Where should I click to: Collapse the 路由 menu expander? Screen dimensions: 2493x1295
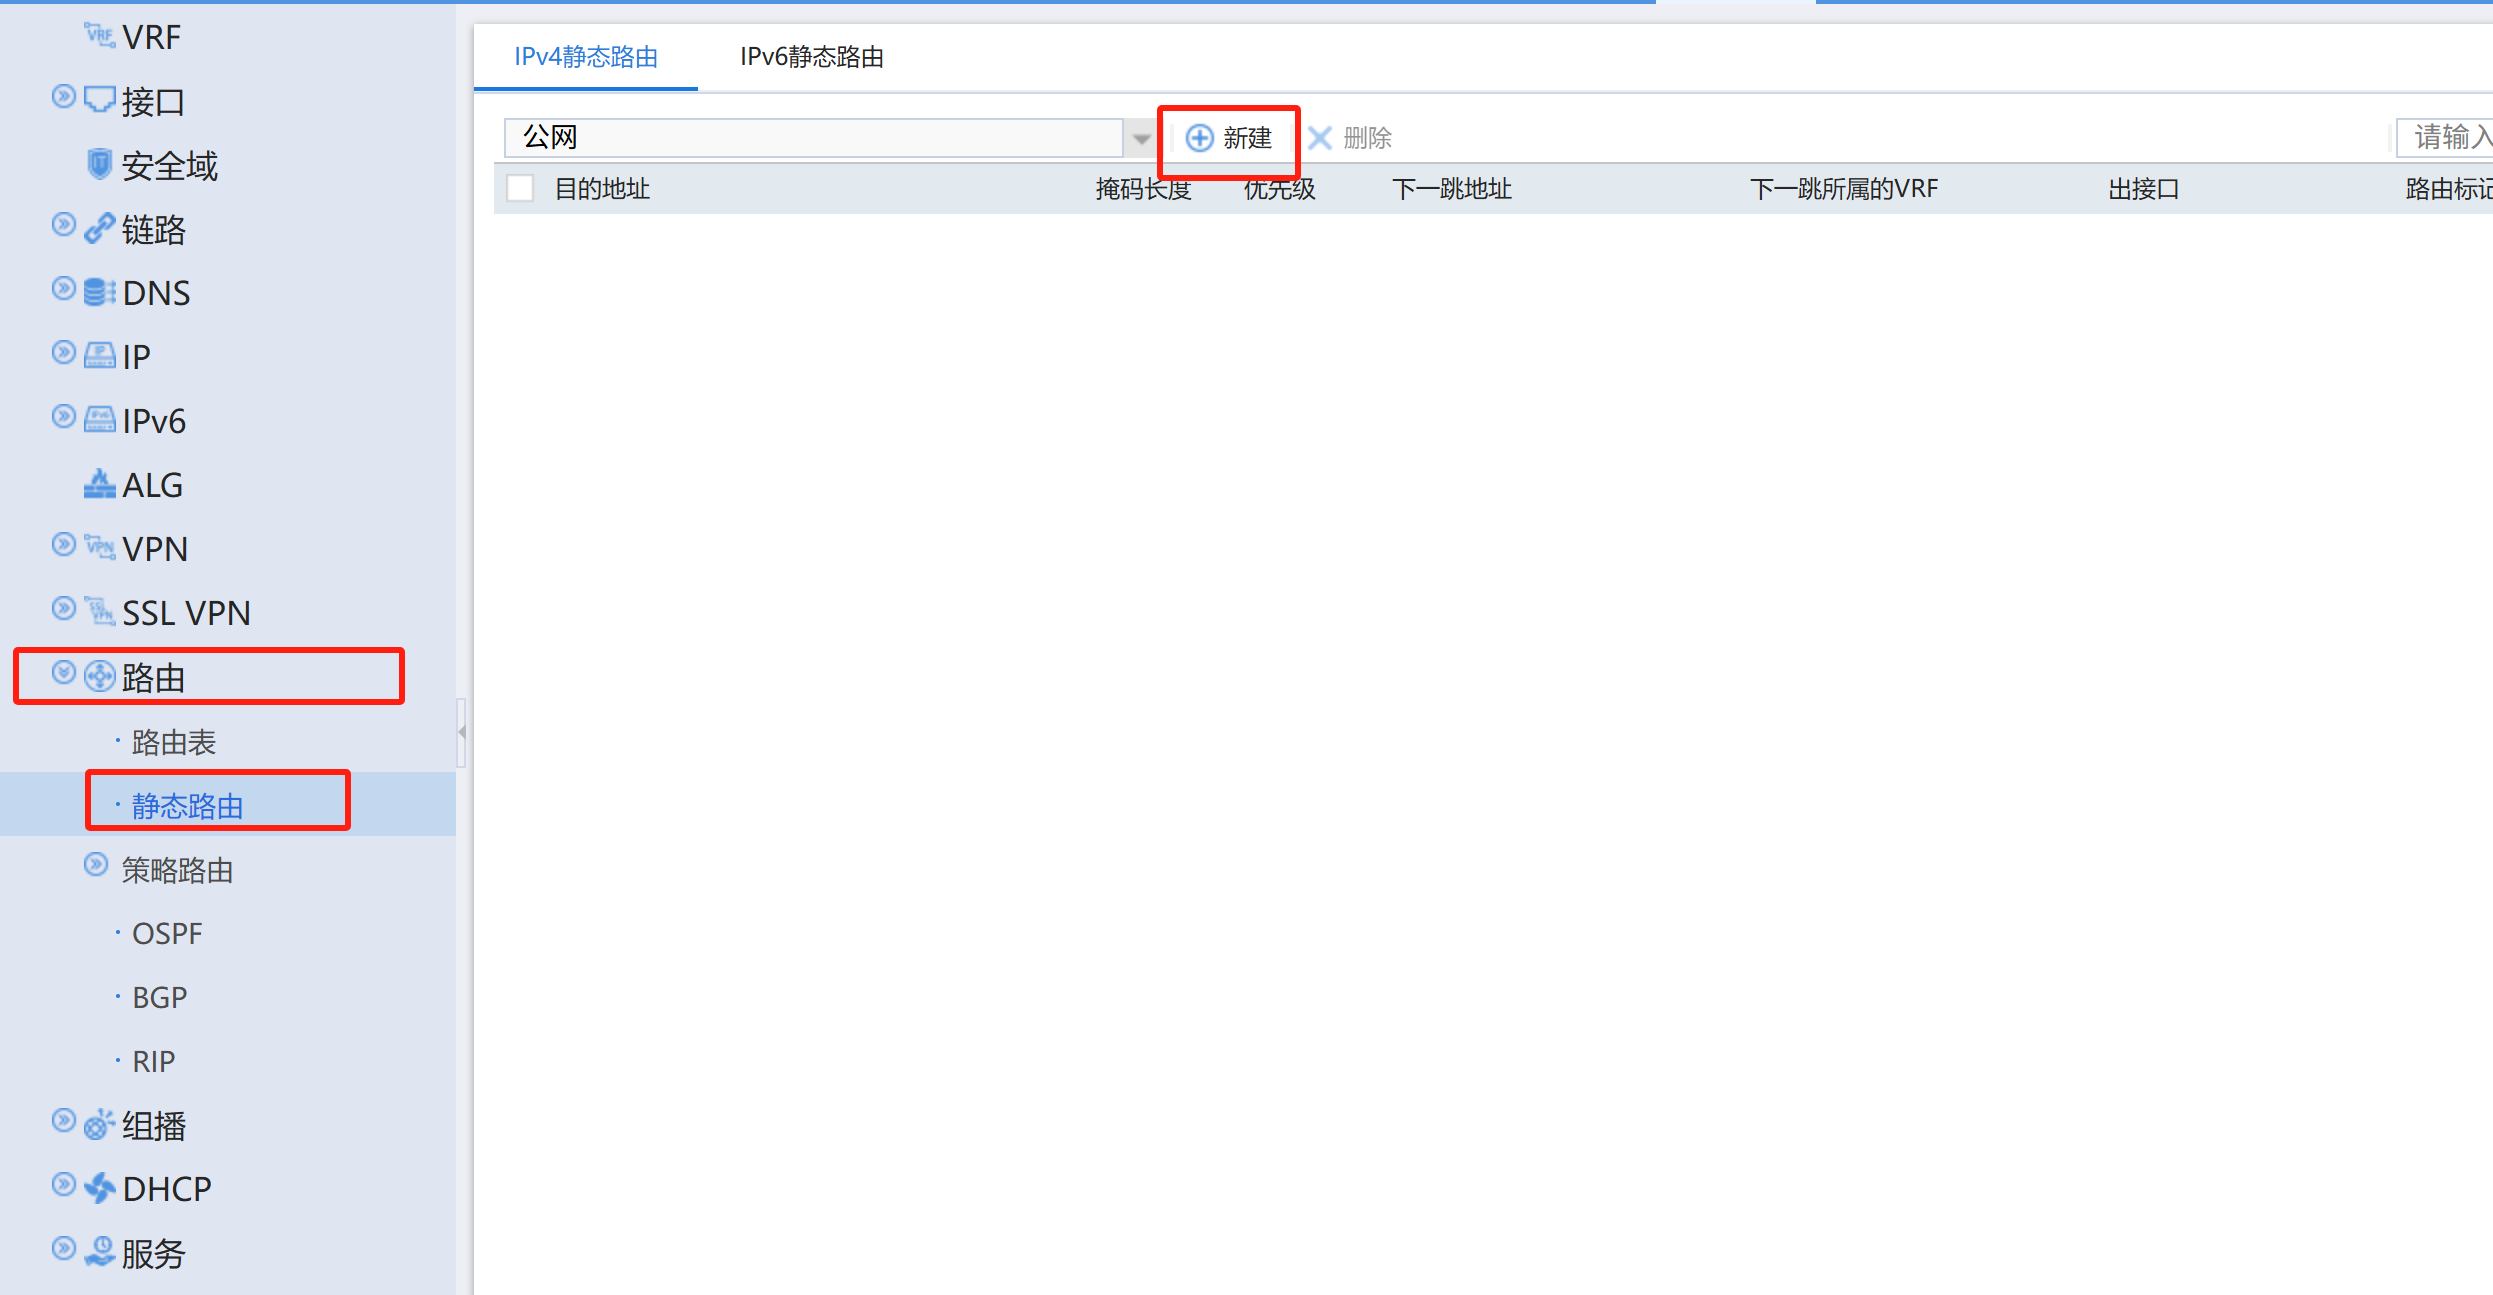pyautogui.click(x=63, y=673)
